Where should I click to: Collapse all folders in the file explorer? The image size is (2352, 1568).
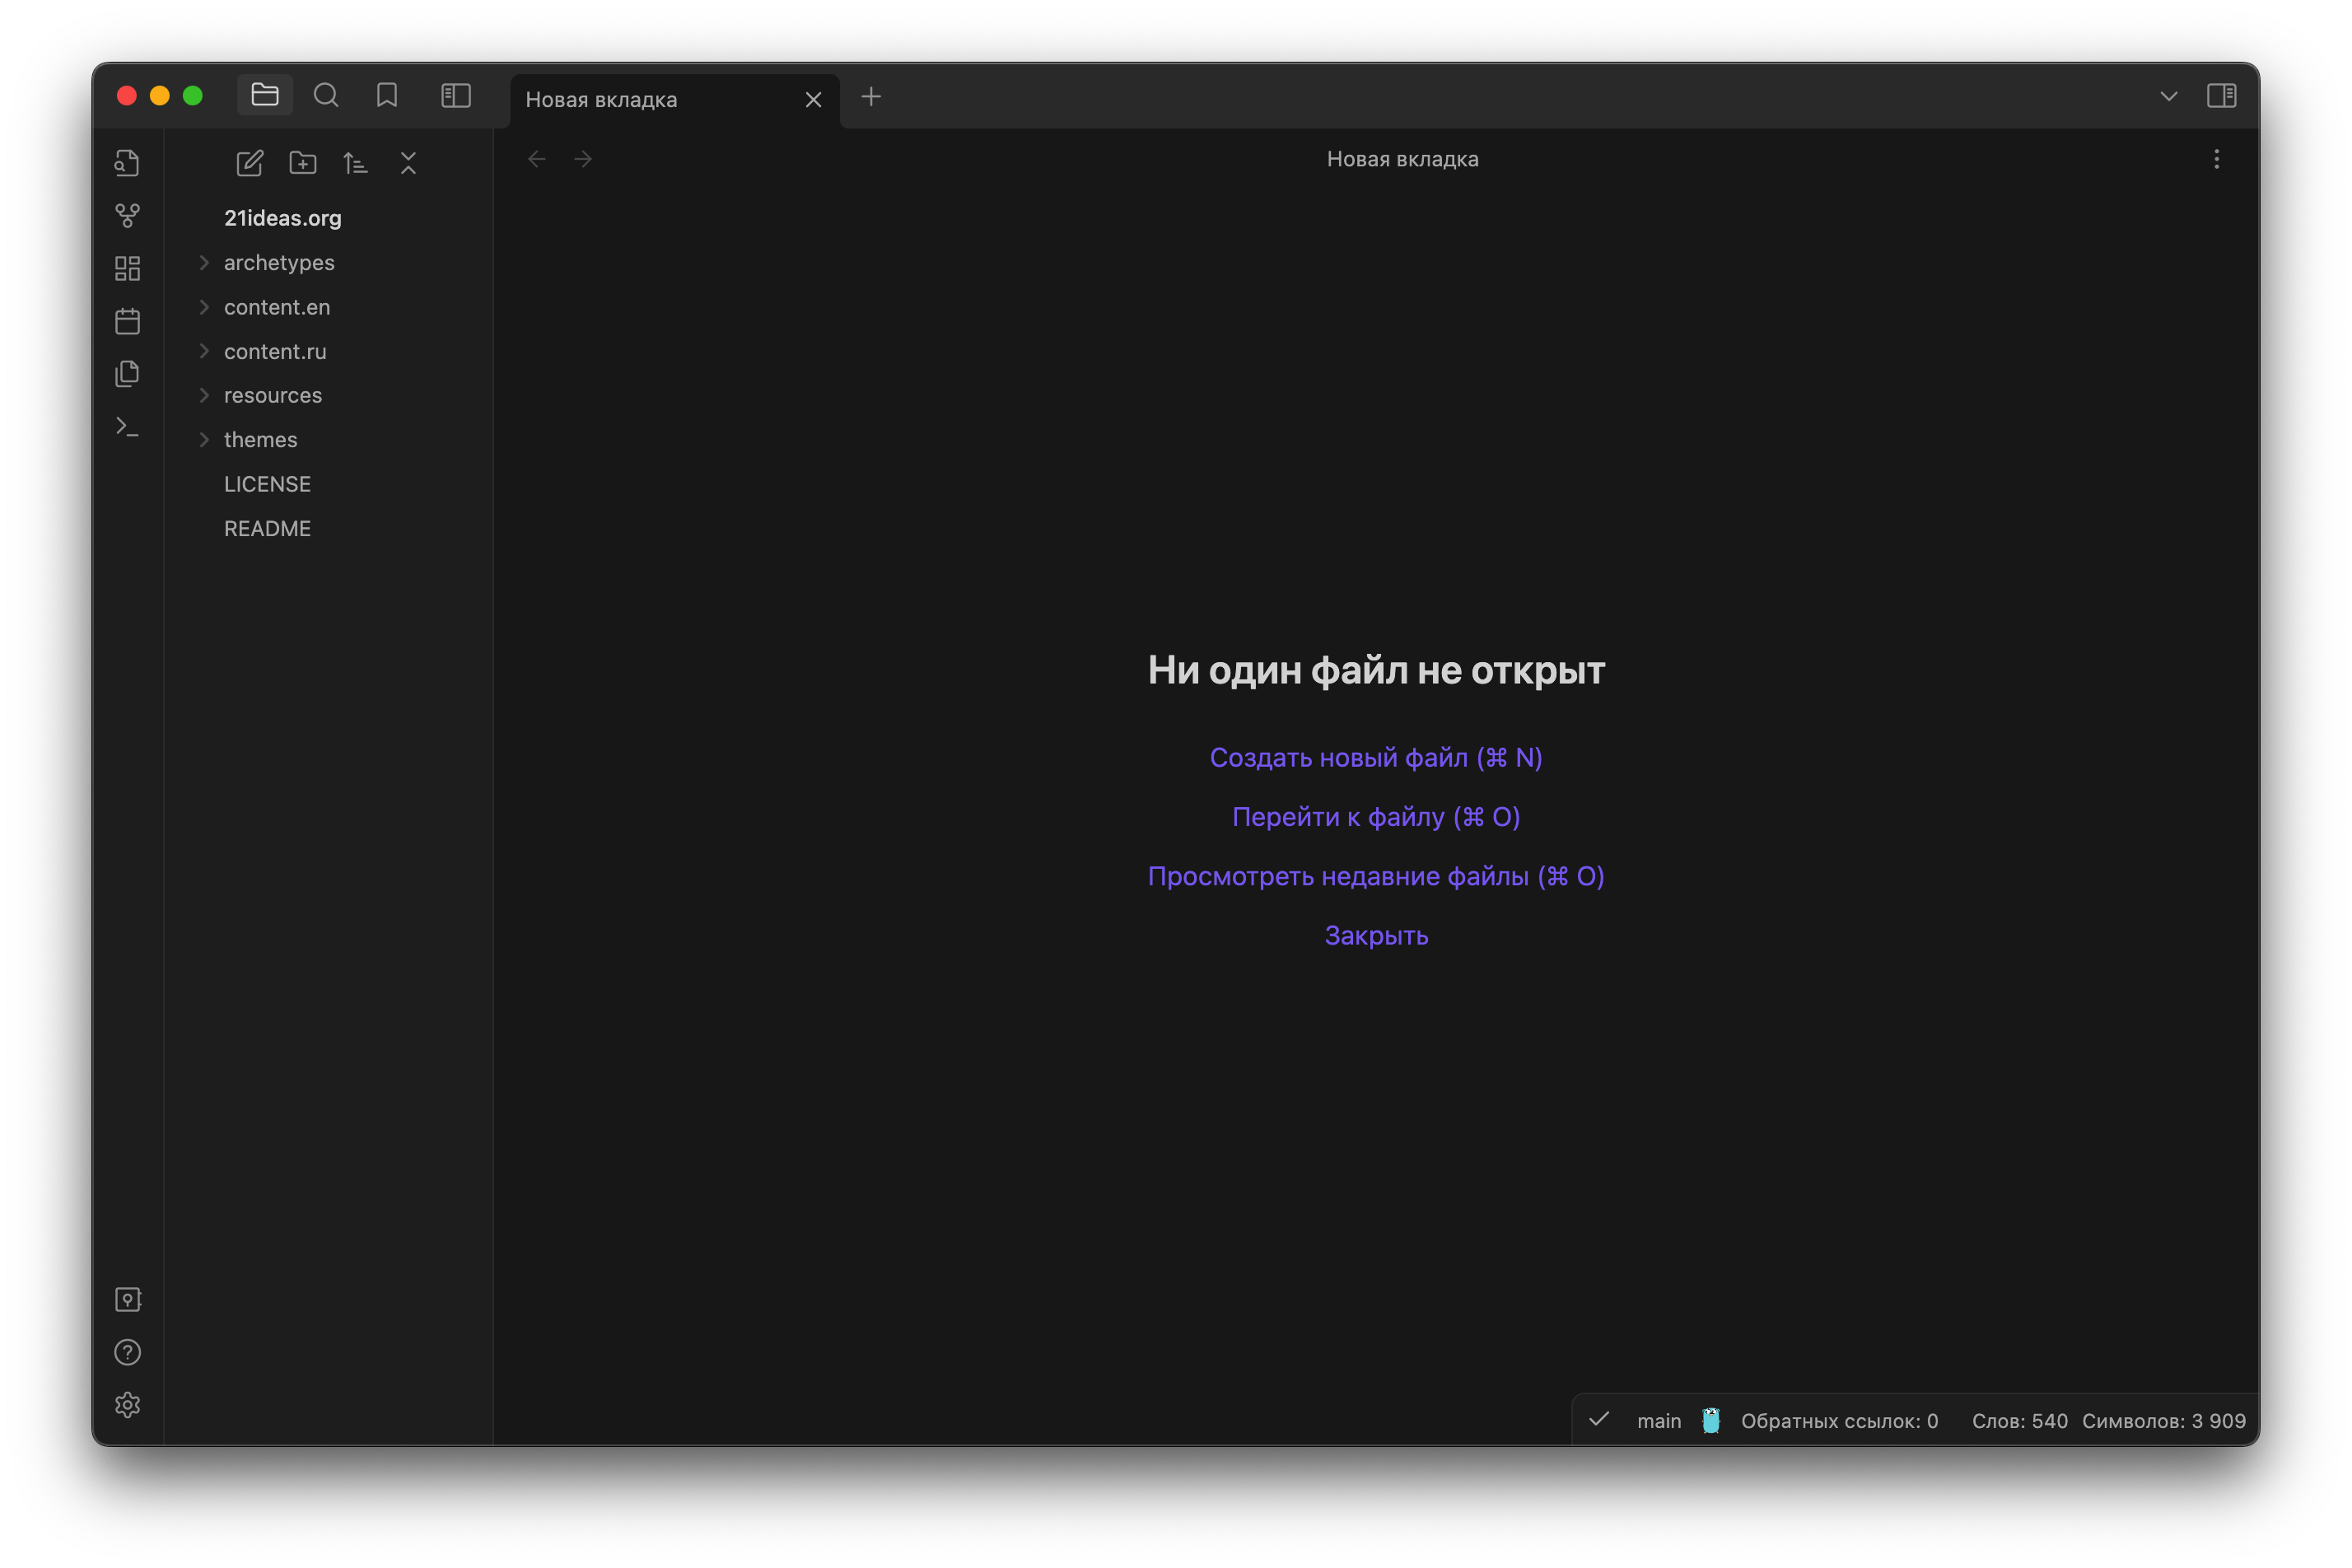408,163
